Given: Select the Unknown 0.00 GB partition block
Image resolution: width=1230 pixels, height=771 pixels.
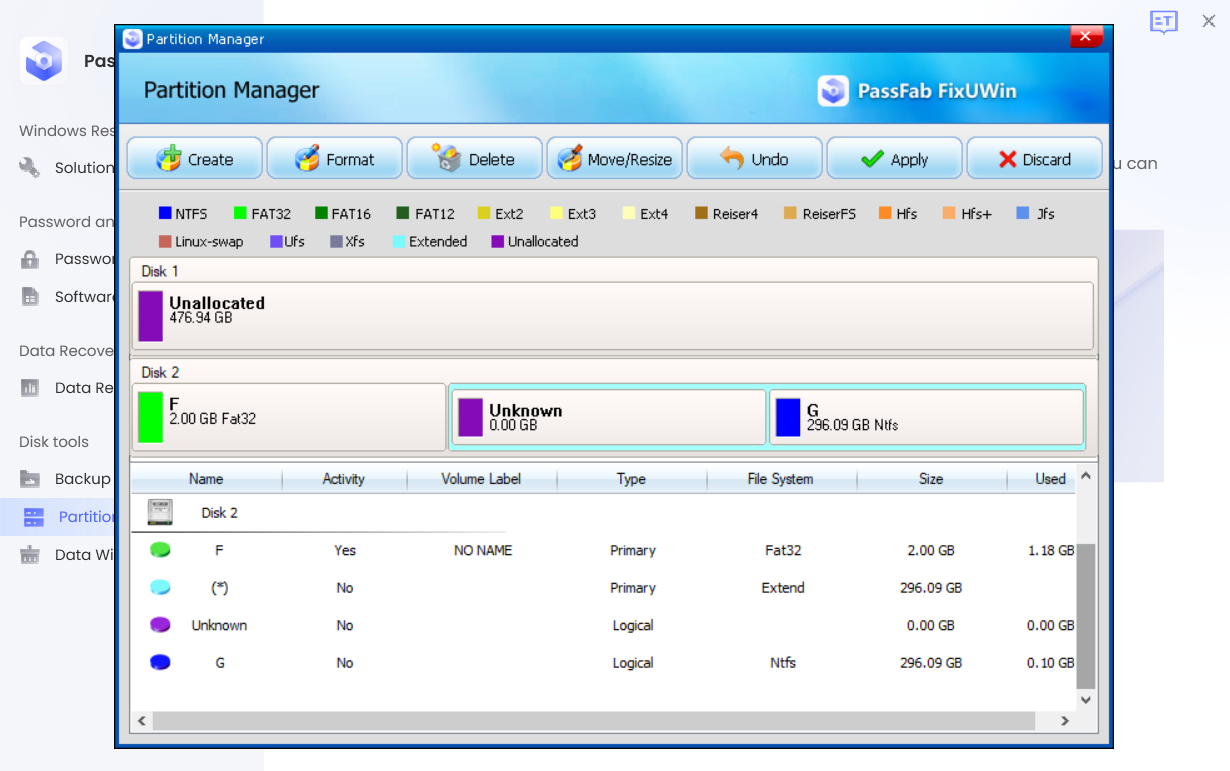Looking at the screenshot, I should (609, 417).
